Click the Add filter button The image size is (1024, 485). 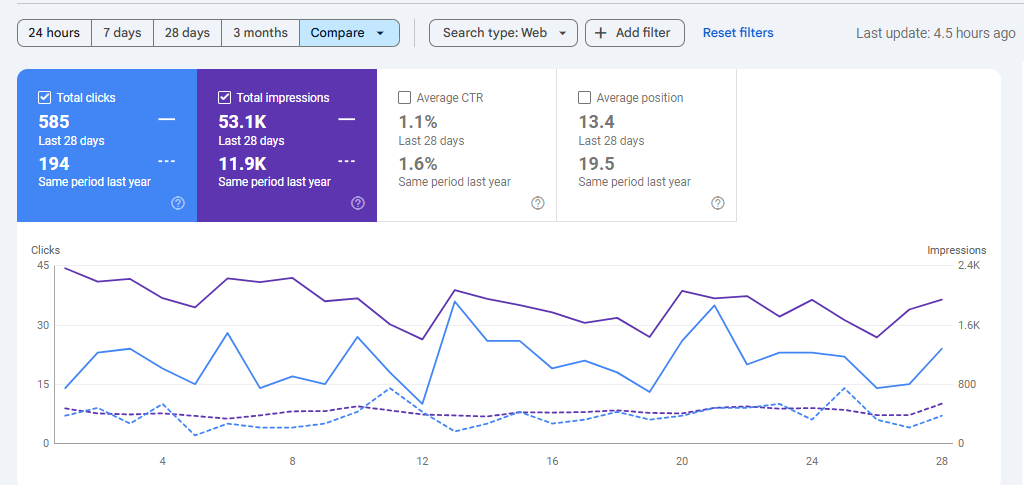(634, 33)
